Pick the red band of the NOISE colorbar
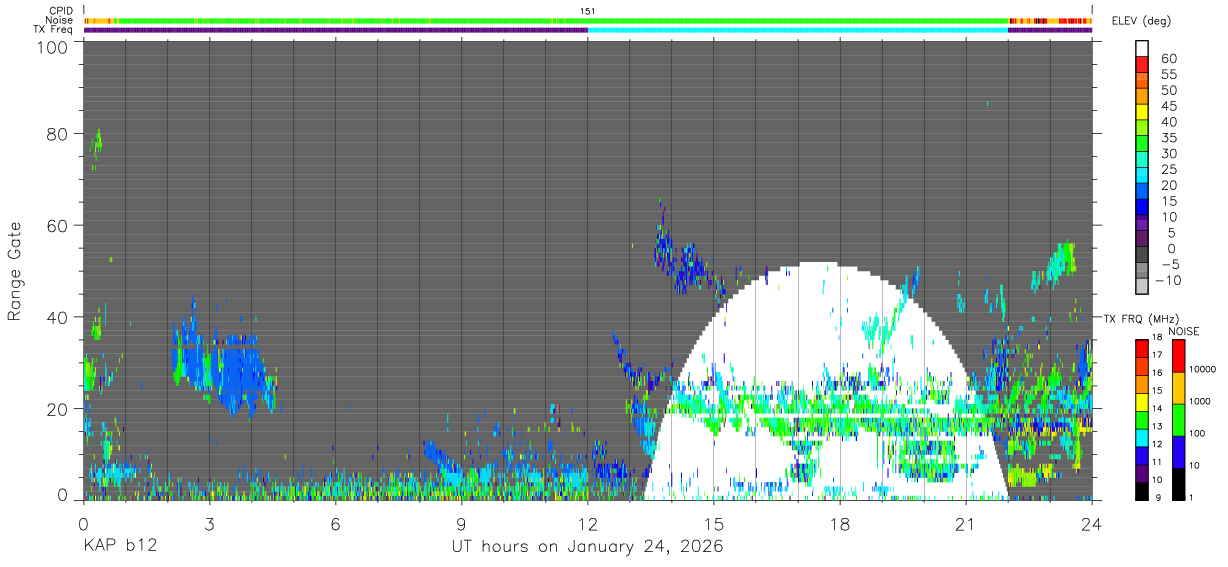1228x567 pixels. coord(1179,356)
